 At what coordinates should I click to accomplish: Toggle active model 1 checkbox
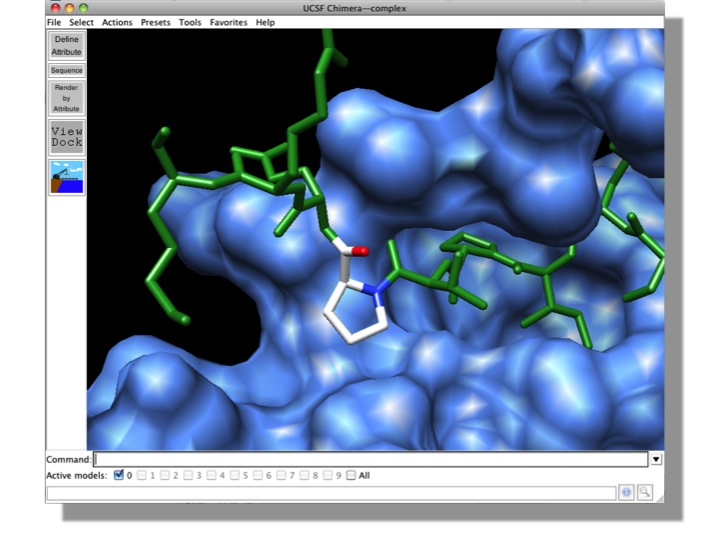point(141,475)
